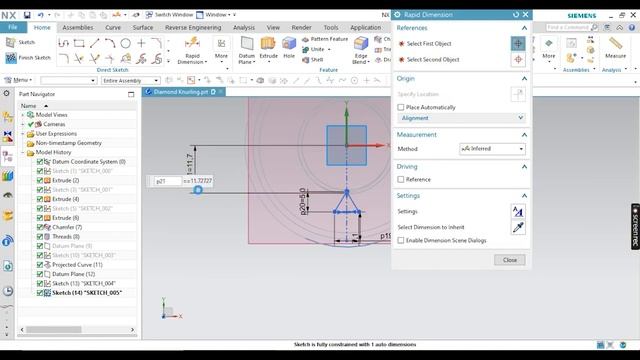Click the Extrude feature icon
The width and height of the screenshot is (640, 360).
268,44
